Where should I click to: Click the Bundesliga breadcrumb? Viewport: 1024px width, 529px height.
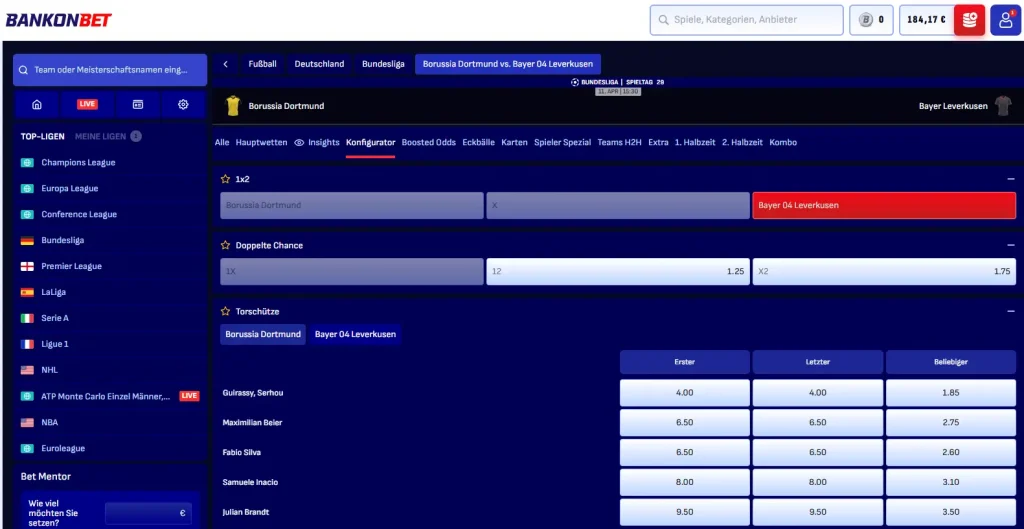[x=383, y=64]
